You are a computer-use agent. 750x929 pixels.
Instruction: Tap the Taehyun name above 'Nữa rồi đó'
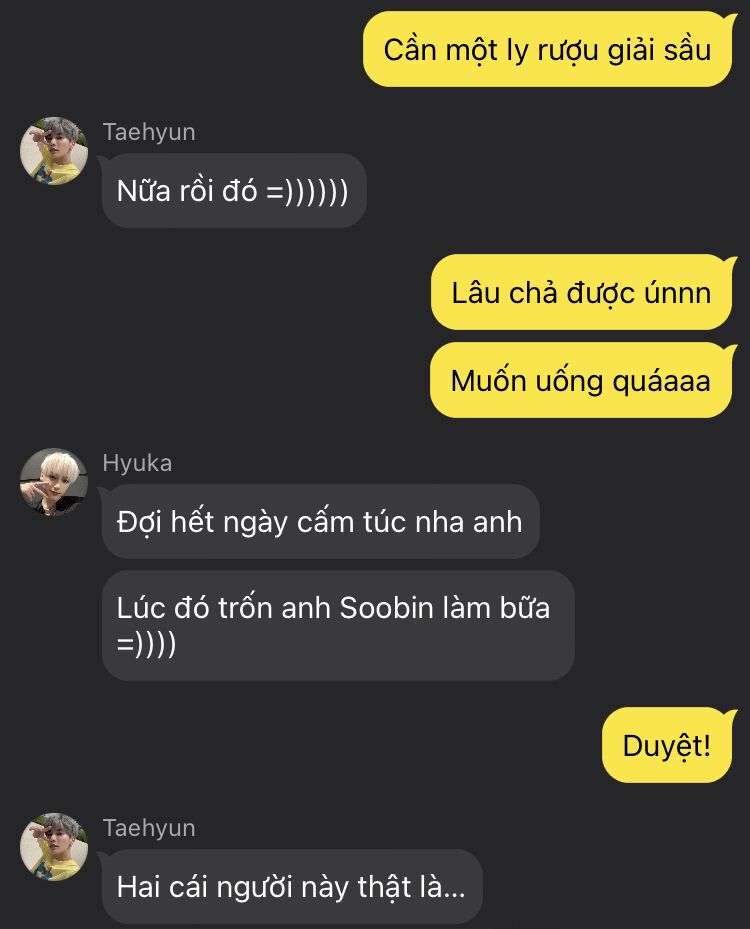[149, 132]
